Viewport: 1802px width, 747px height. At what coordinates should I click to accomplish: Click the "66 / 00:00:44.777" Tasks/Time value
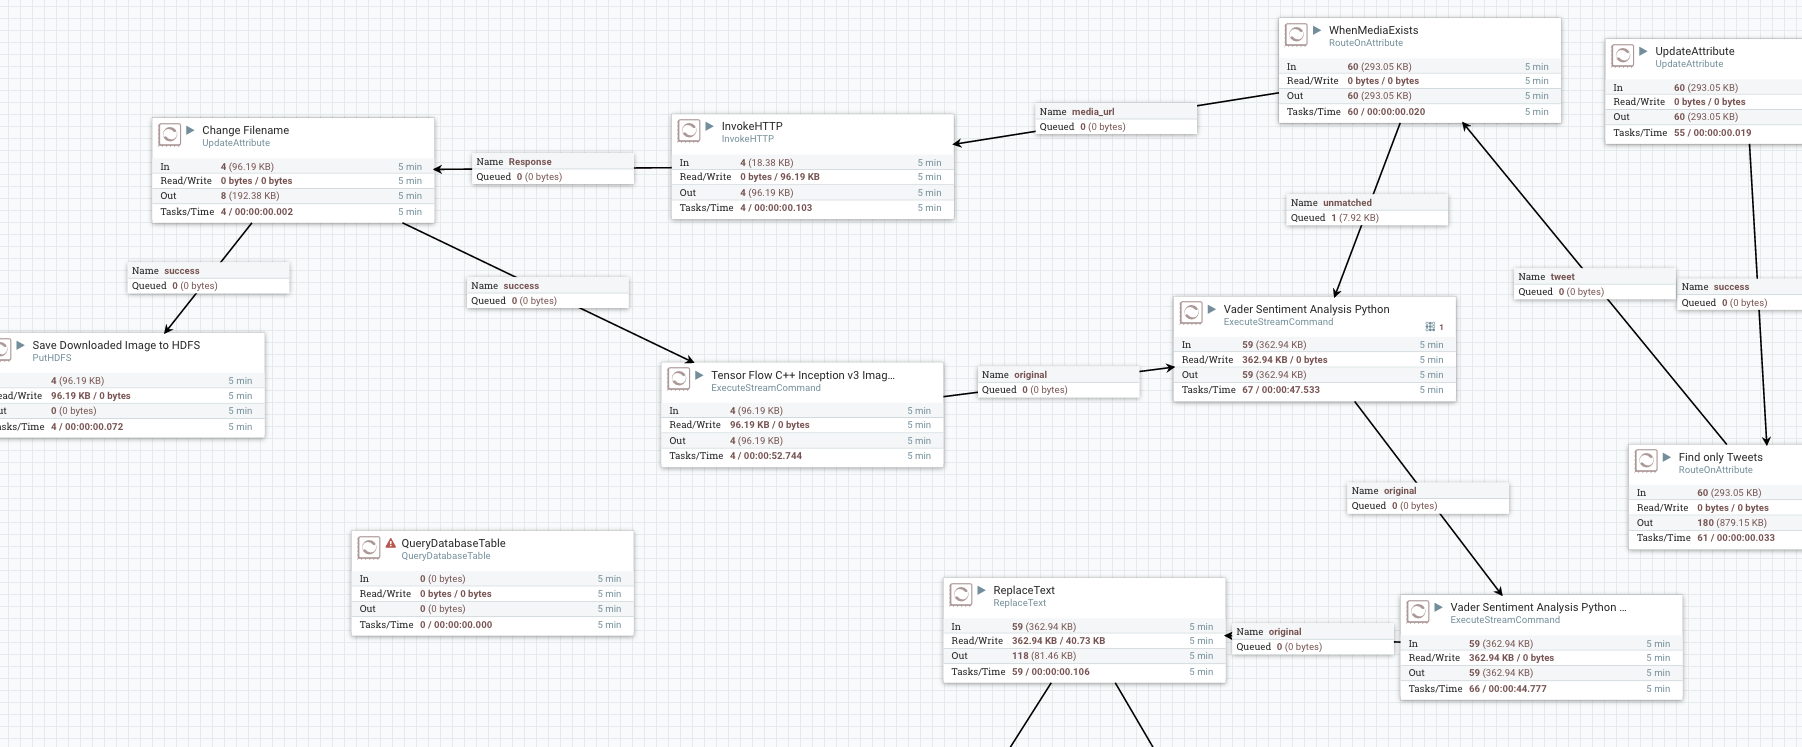point(1507,689)
